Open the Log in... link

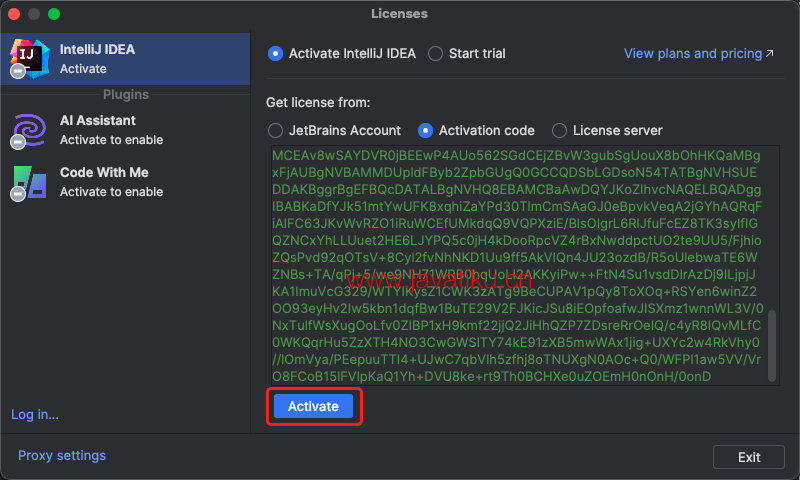coord(35,414)
